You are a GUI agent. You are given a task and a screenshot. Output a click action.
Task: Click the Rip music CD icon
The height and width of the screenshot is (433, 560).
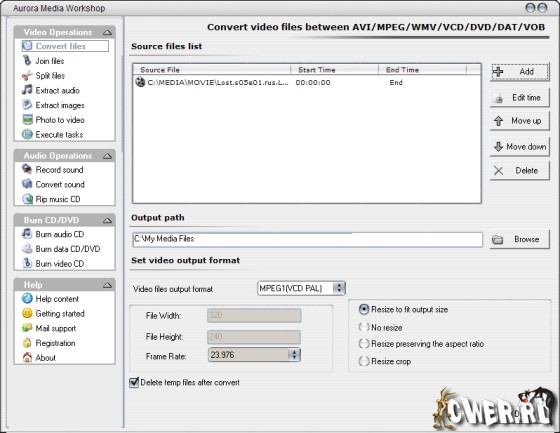[27, 199]
